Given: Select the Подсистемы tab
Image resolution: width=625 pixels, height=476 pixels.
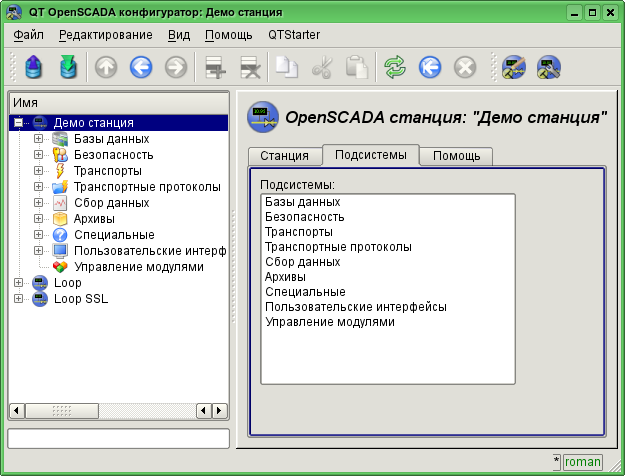Looking at the screenshot, I should coord(371,155).
